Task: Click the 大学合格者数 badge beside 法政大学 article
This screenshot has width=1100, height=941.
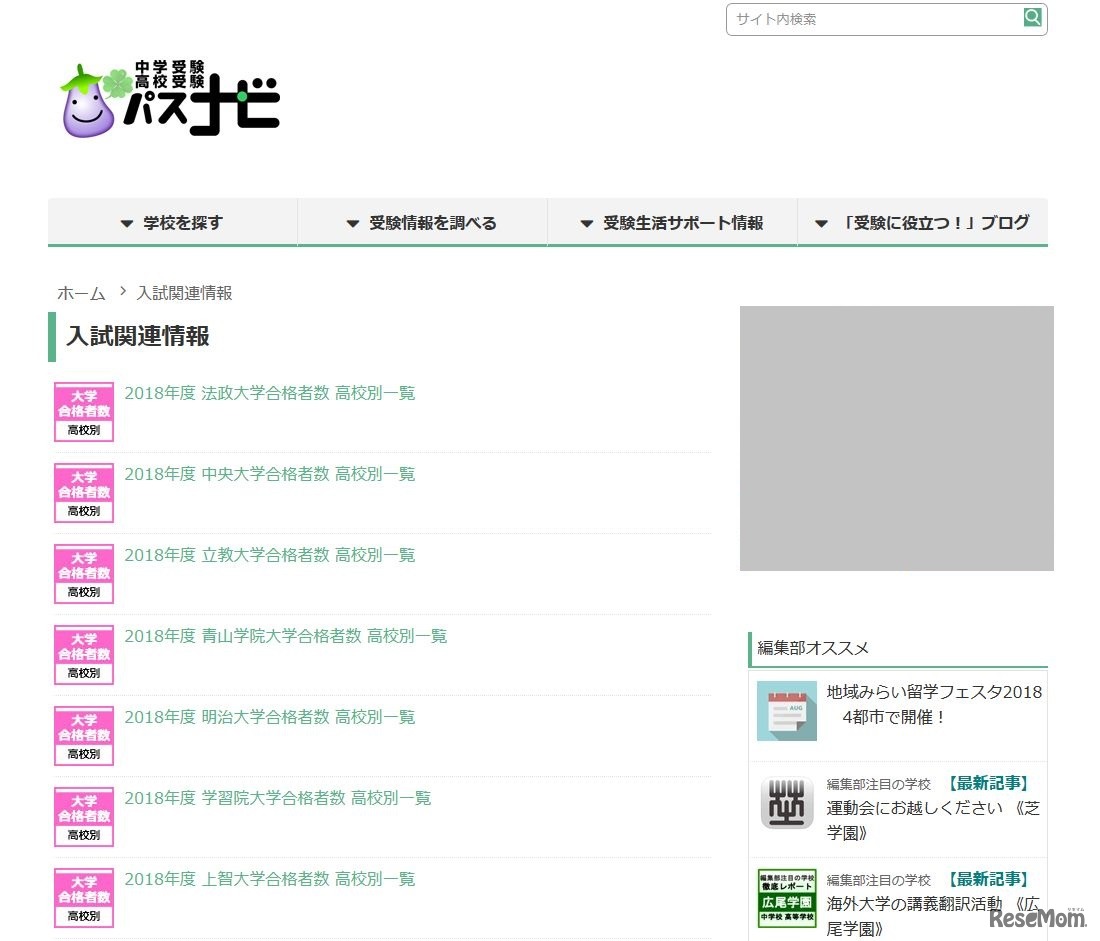Action: coord(84,410)
